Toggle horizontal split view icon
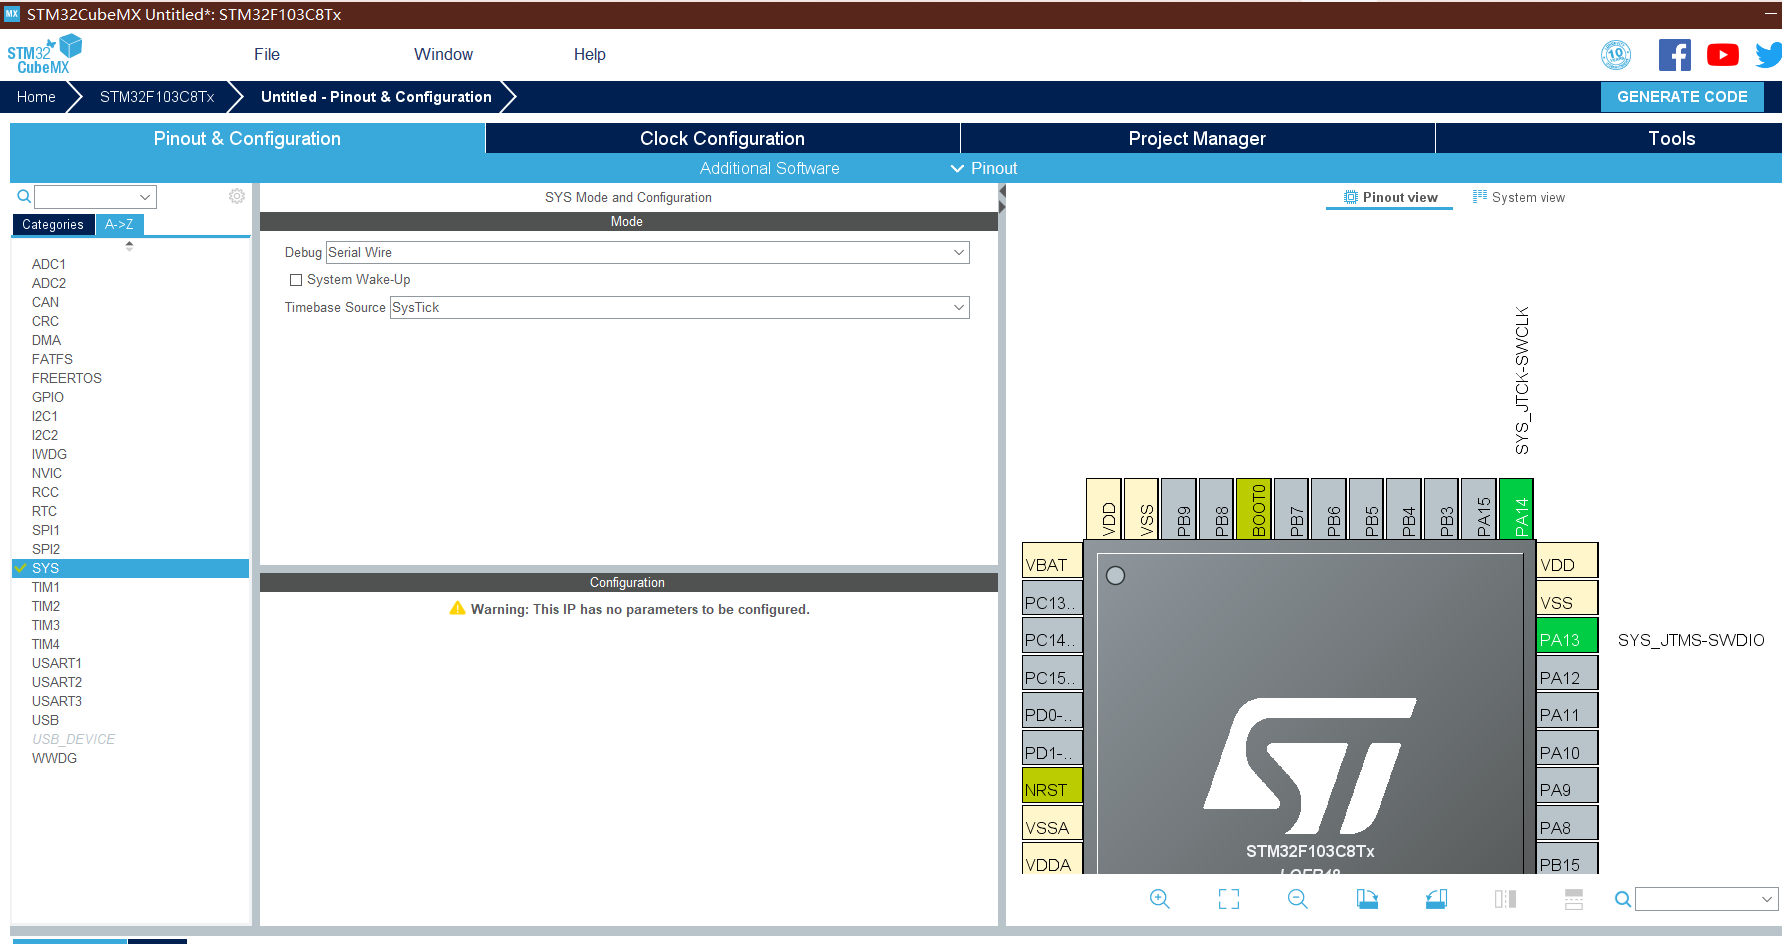The image size is (1782, 944). coord(1574,899)
